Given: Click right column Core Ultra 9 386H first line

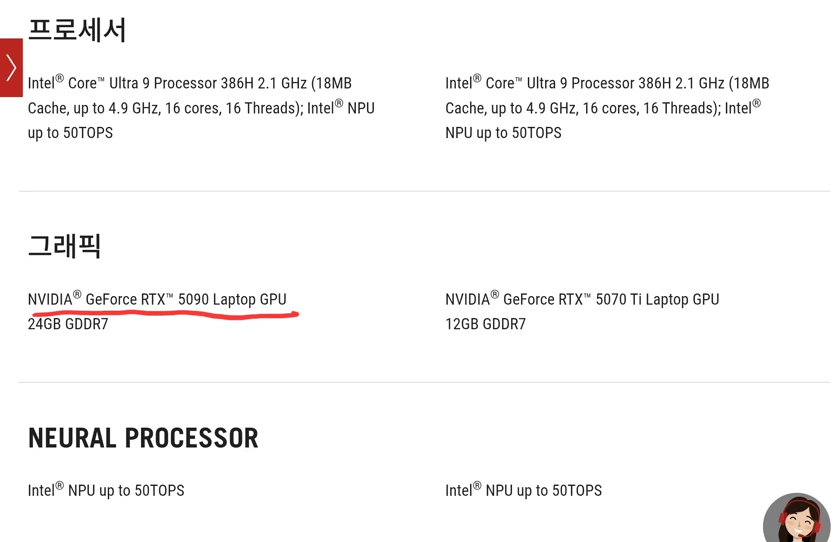Looking at the screenshot, I should 607,83.
